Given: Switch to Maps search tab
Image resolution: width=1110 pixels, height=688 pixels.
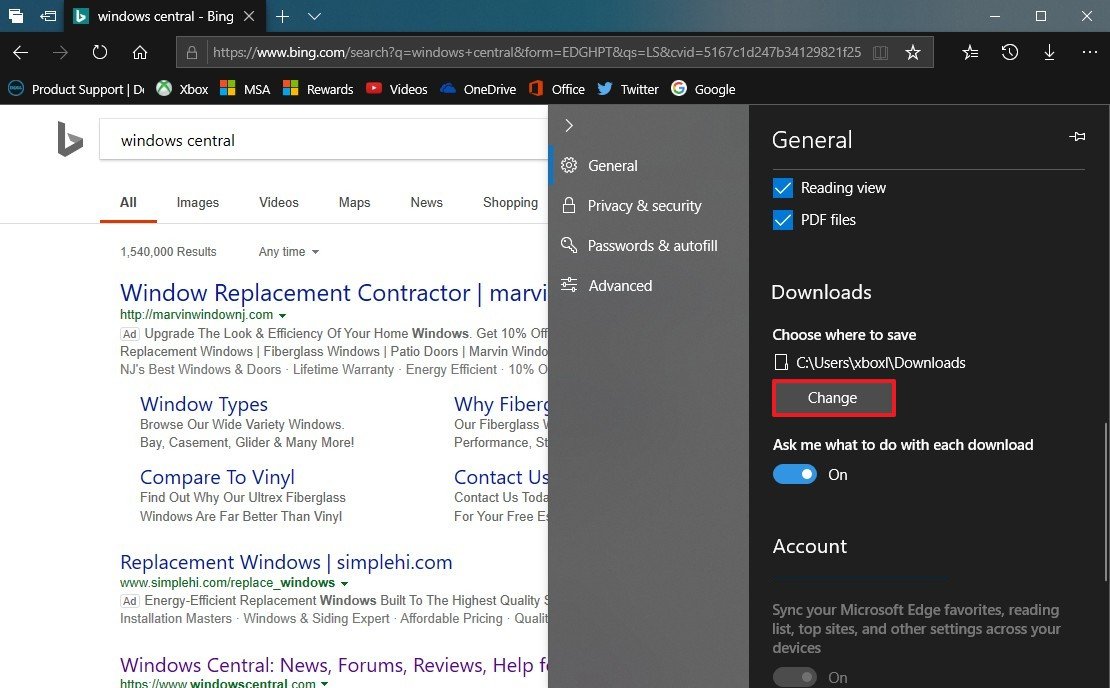Looking at the screenshot, I should click(x=354, y=202).
